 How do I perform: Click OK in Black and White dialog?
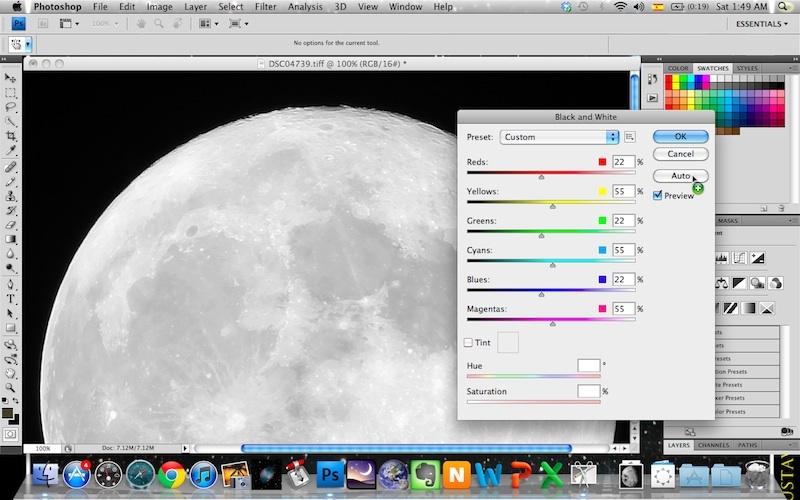point(680,136)
